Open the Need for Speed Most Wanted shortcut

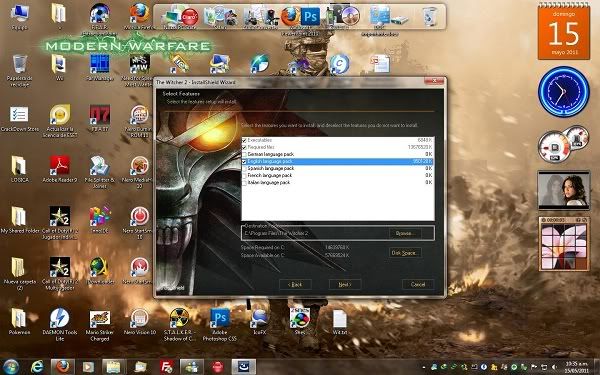click(x=139, y=70)
